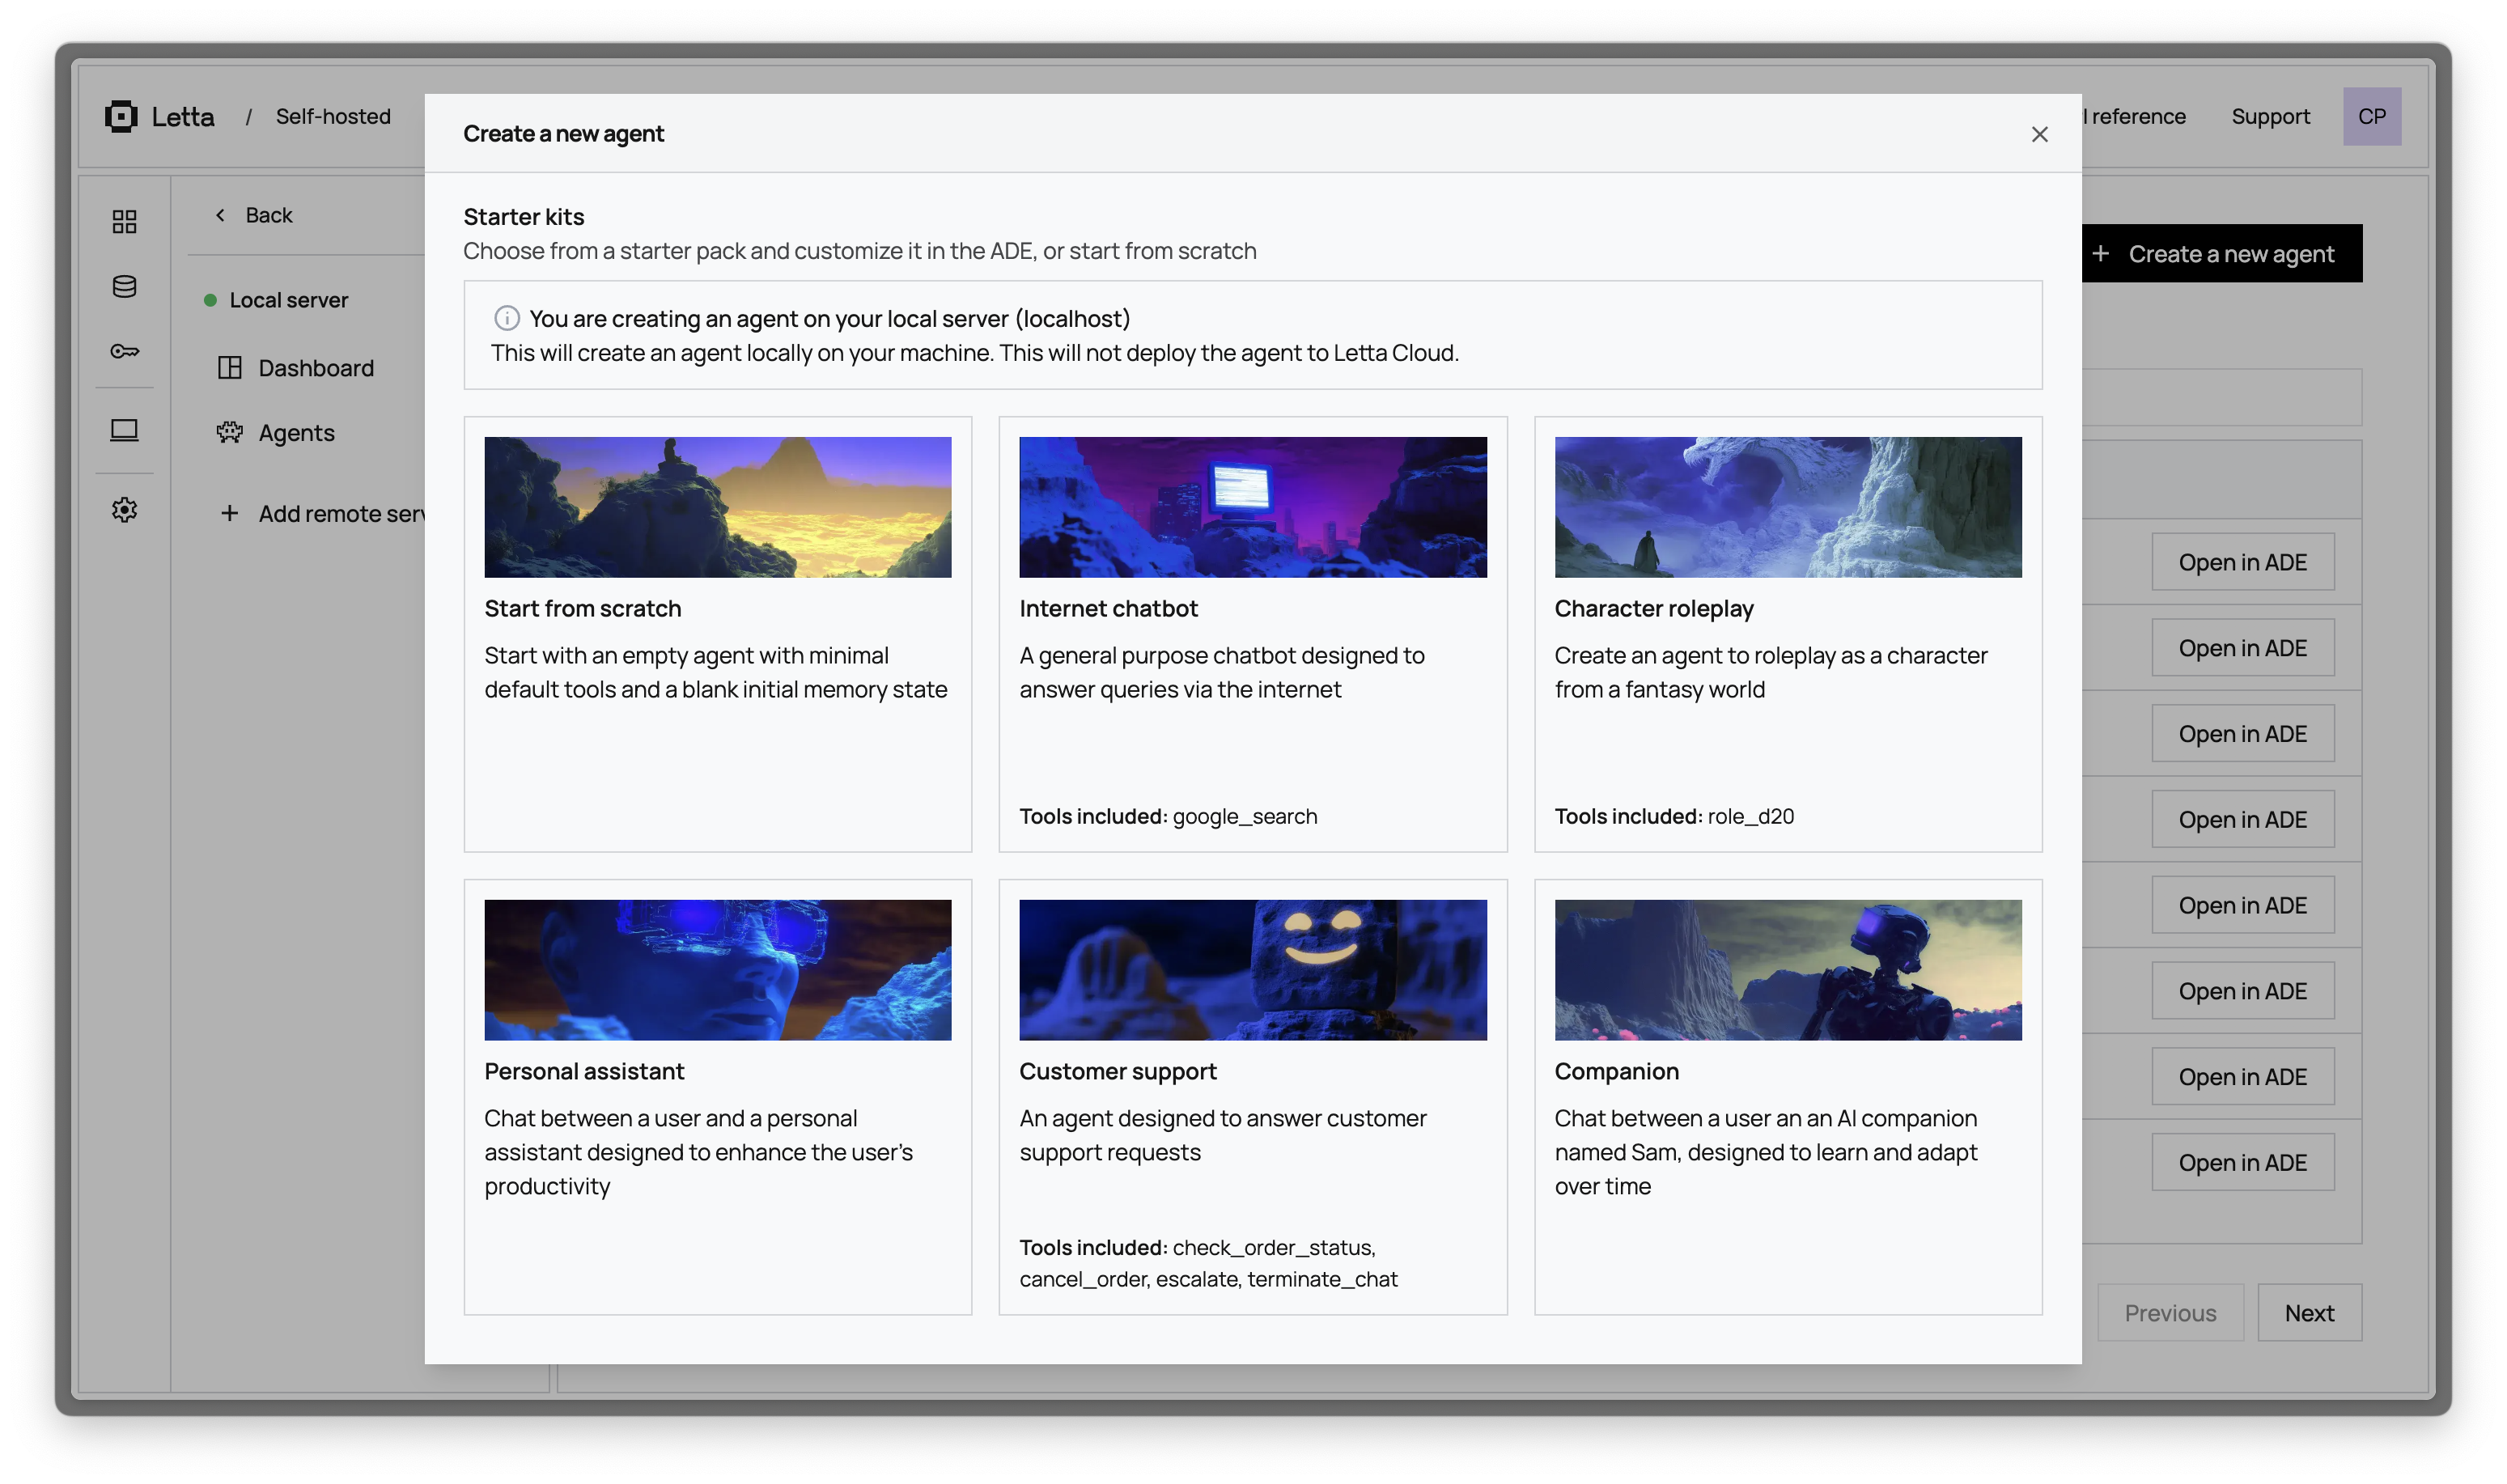The height and width of the screenshot is (1484, 2507).
Task: Open the grid projects icon in sidebar
Action: [x=124, y=221]
